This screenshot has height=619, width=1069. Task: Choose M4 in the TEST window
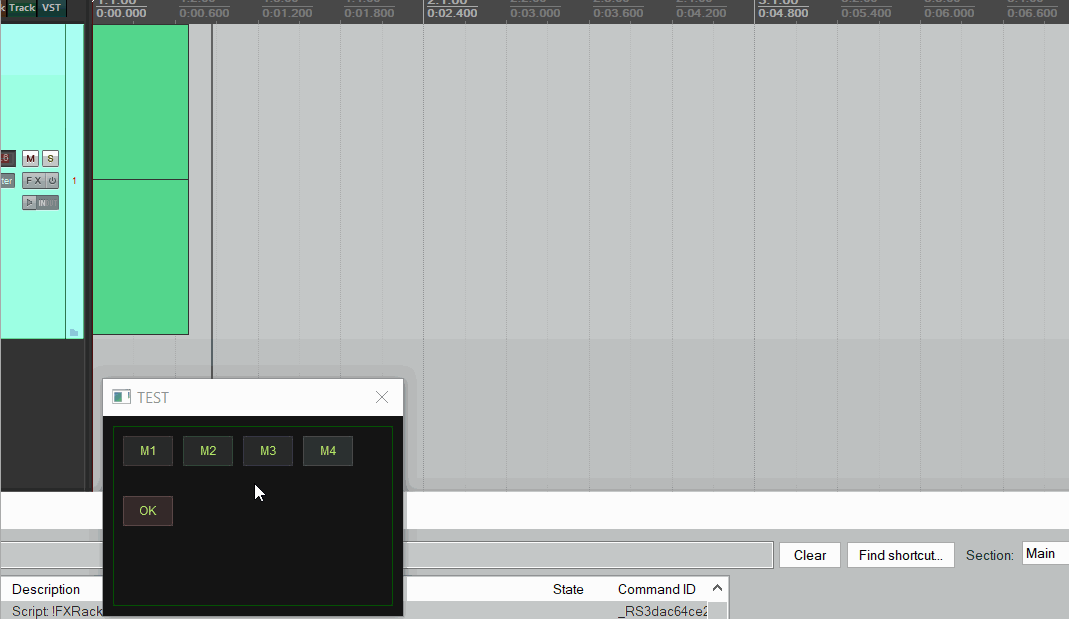coord(328,451)
